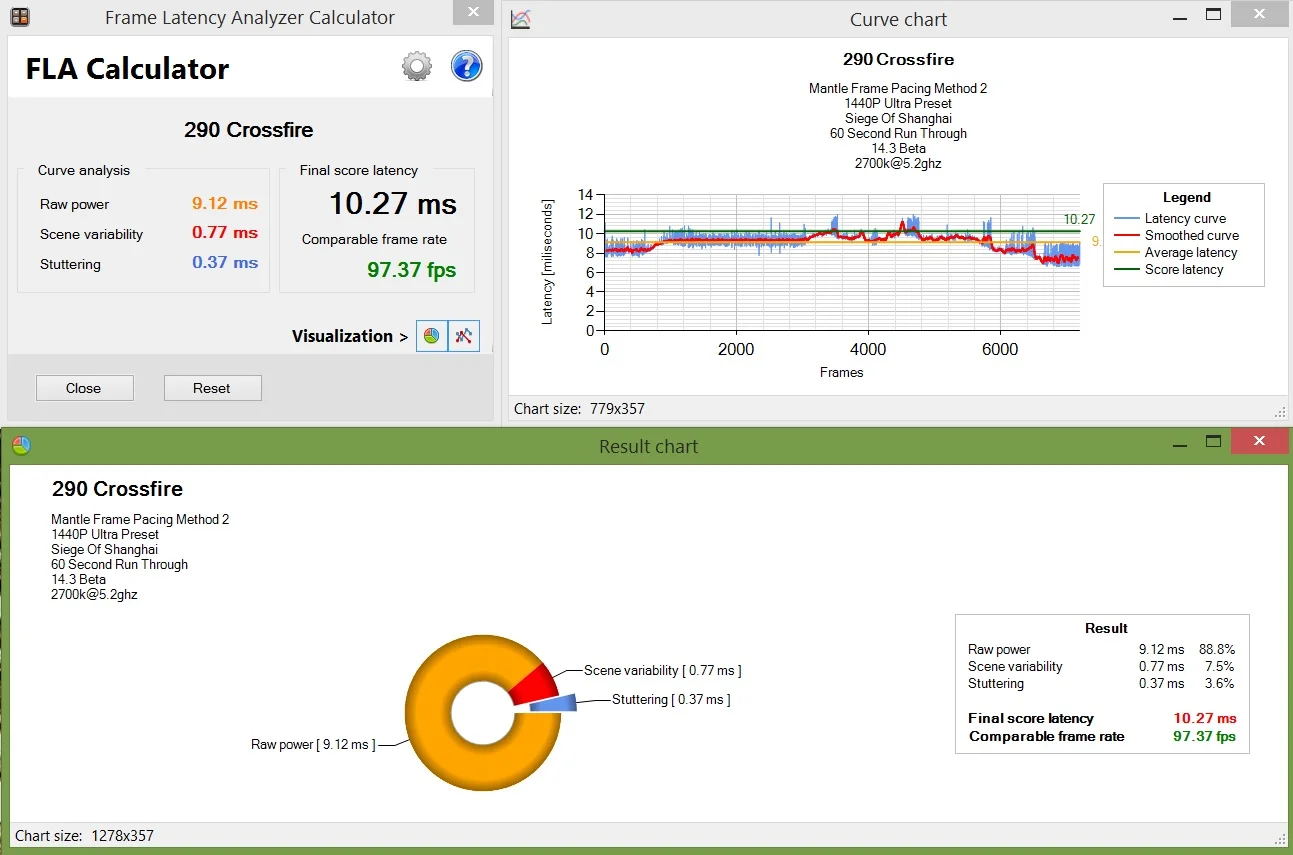Click Score latency legend entry
1293x855 pixels.
click(x=1169, y=269)
